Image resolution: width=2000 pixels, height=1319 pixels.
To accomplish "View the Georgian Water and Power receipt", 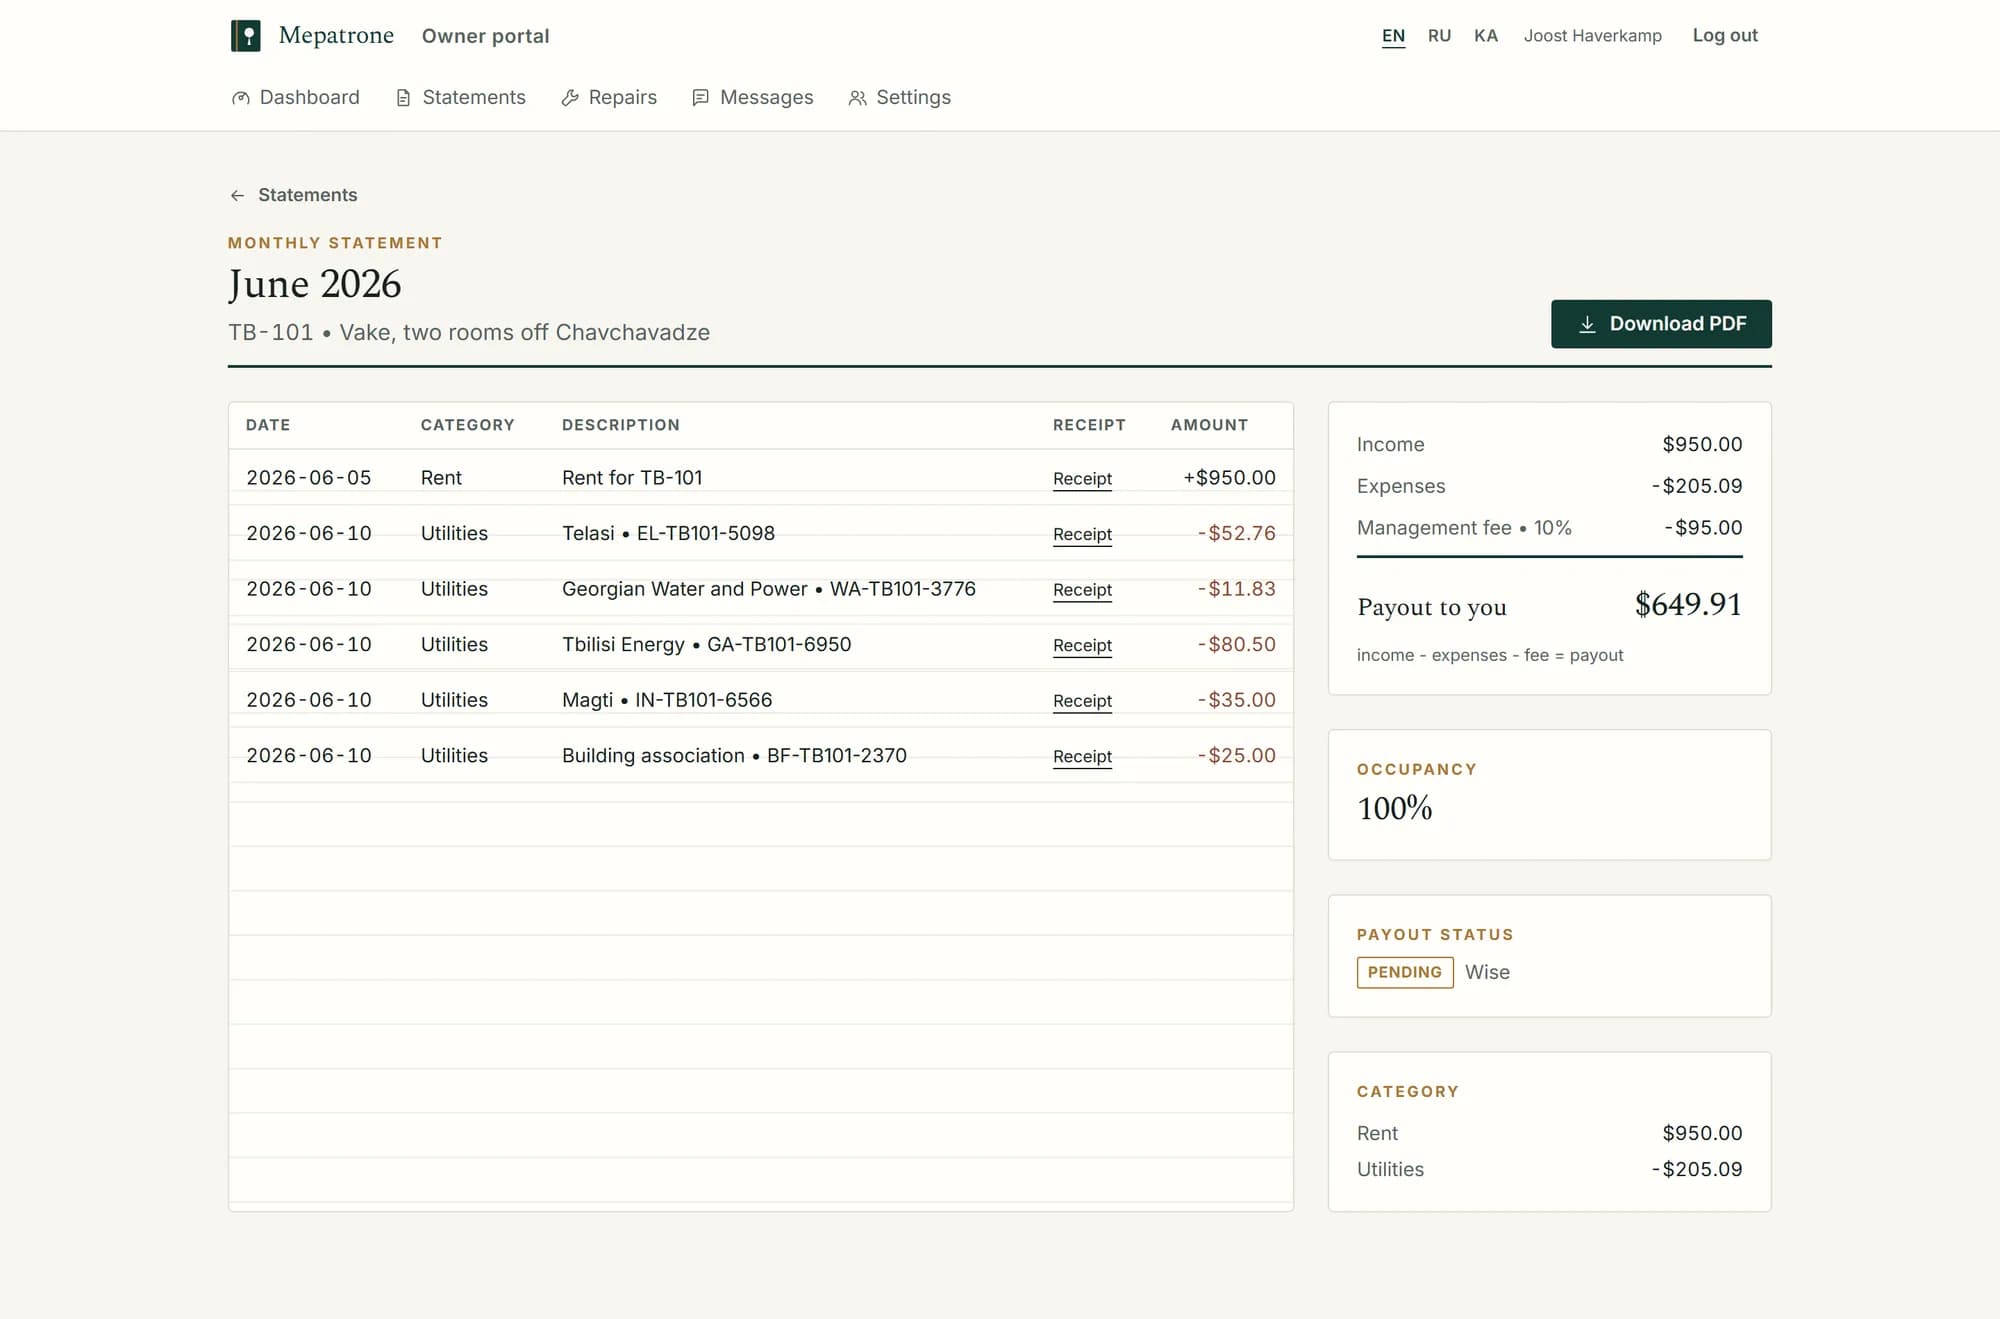I will pyautogui.click(x=1082, y=590).
